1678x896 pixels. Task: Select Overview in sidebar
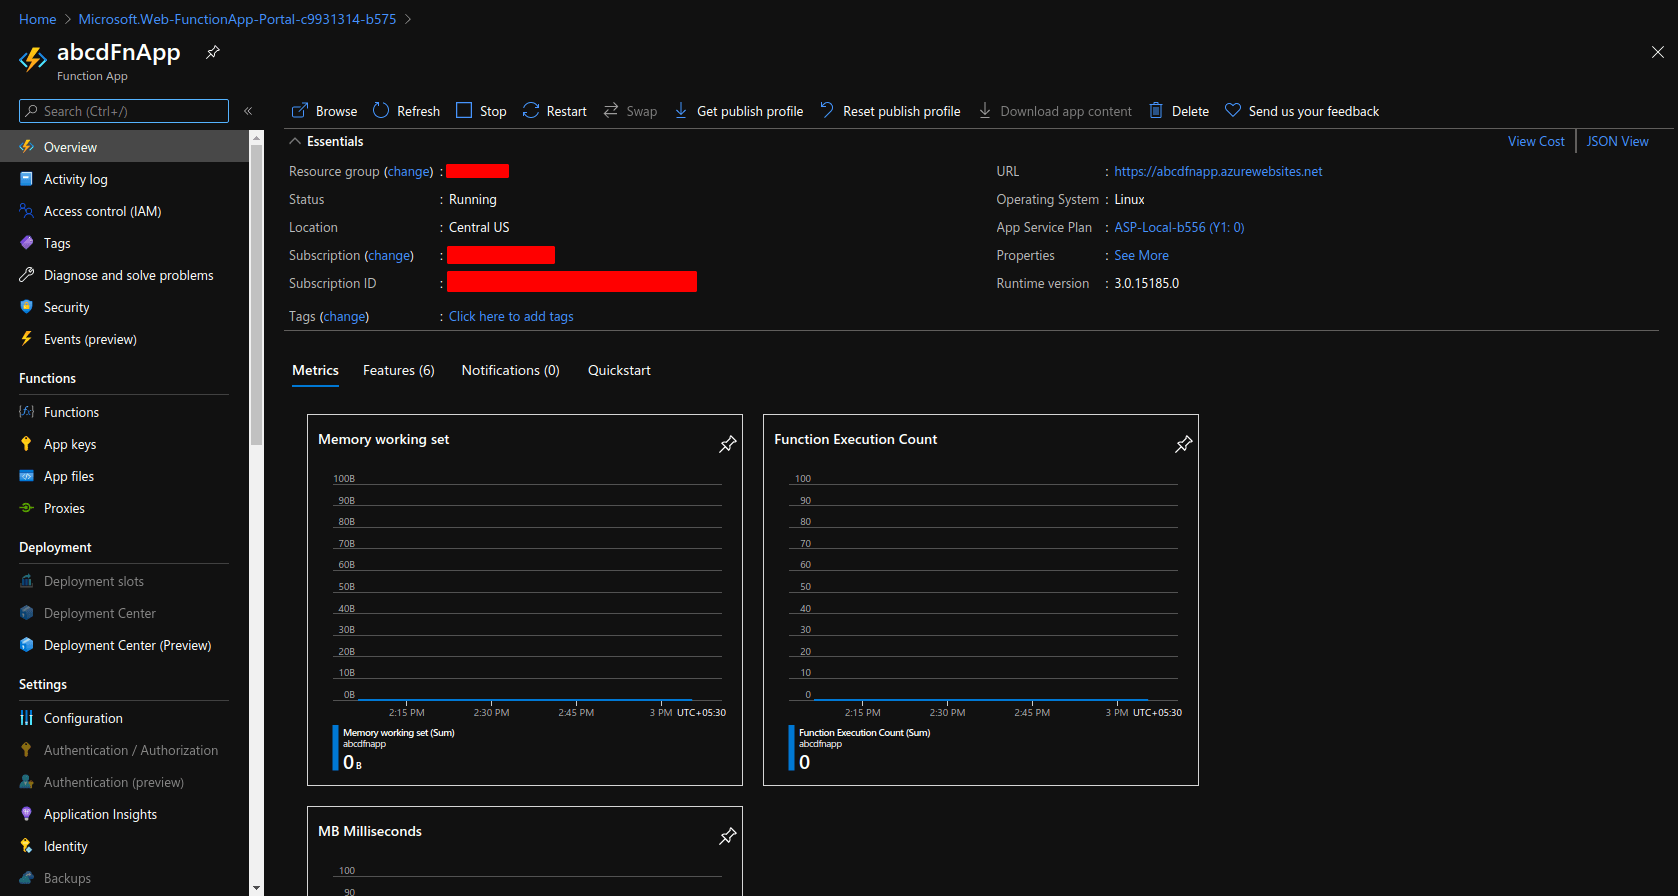click(x=124, y=147)
